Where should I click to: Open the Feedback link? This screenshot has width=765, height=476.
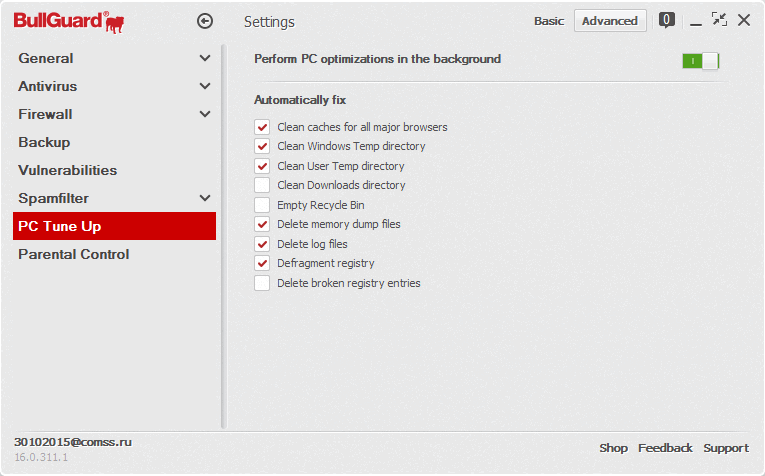click(665, 448)
